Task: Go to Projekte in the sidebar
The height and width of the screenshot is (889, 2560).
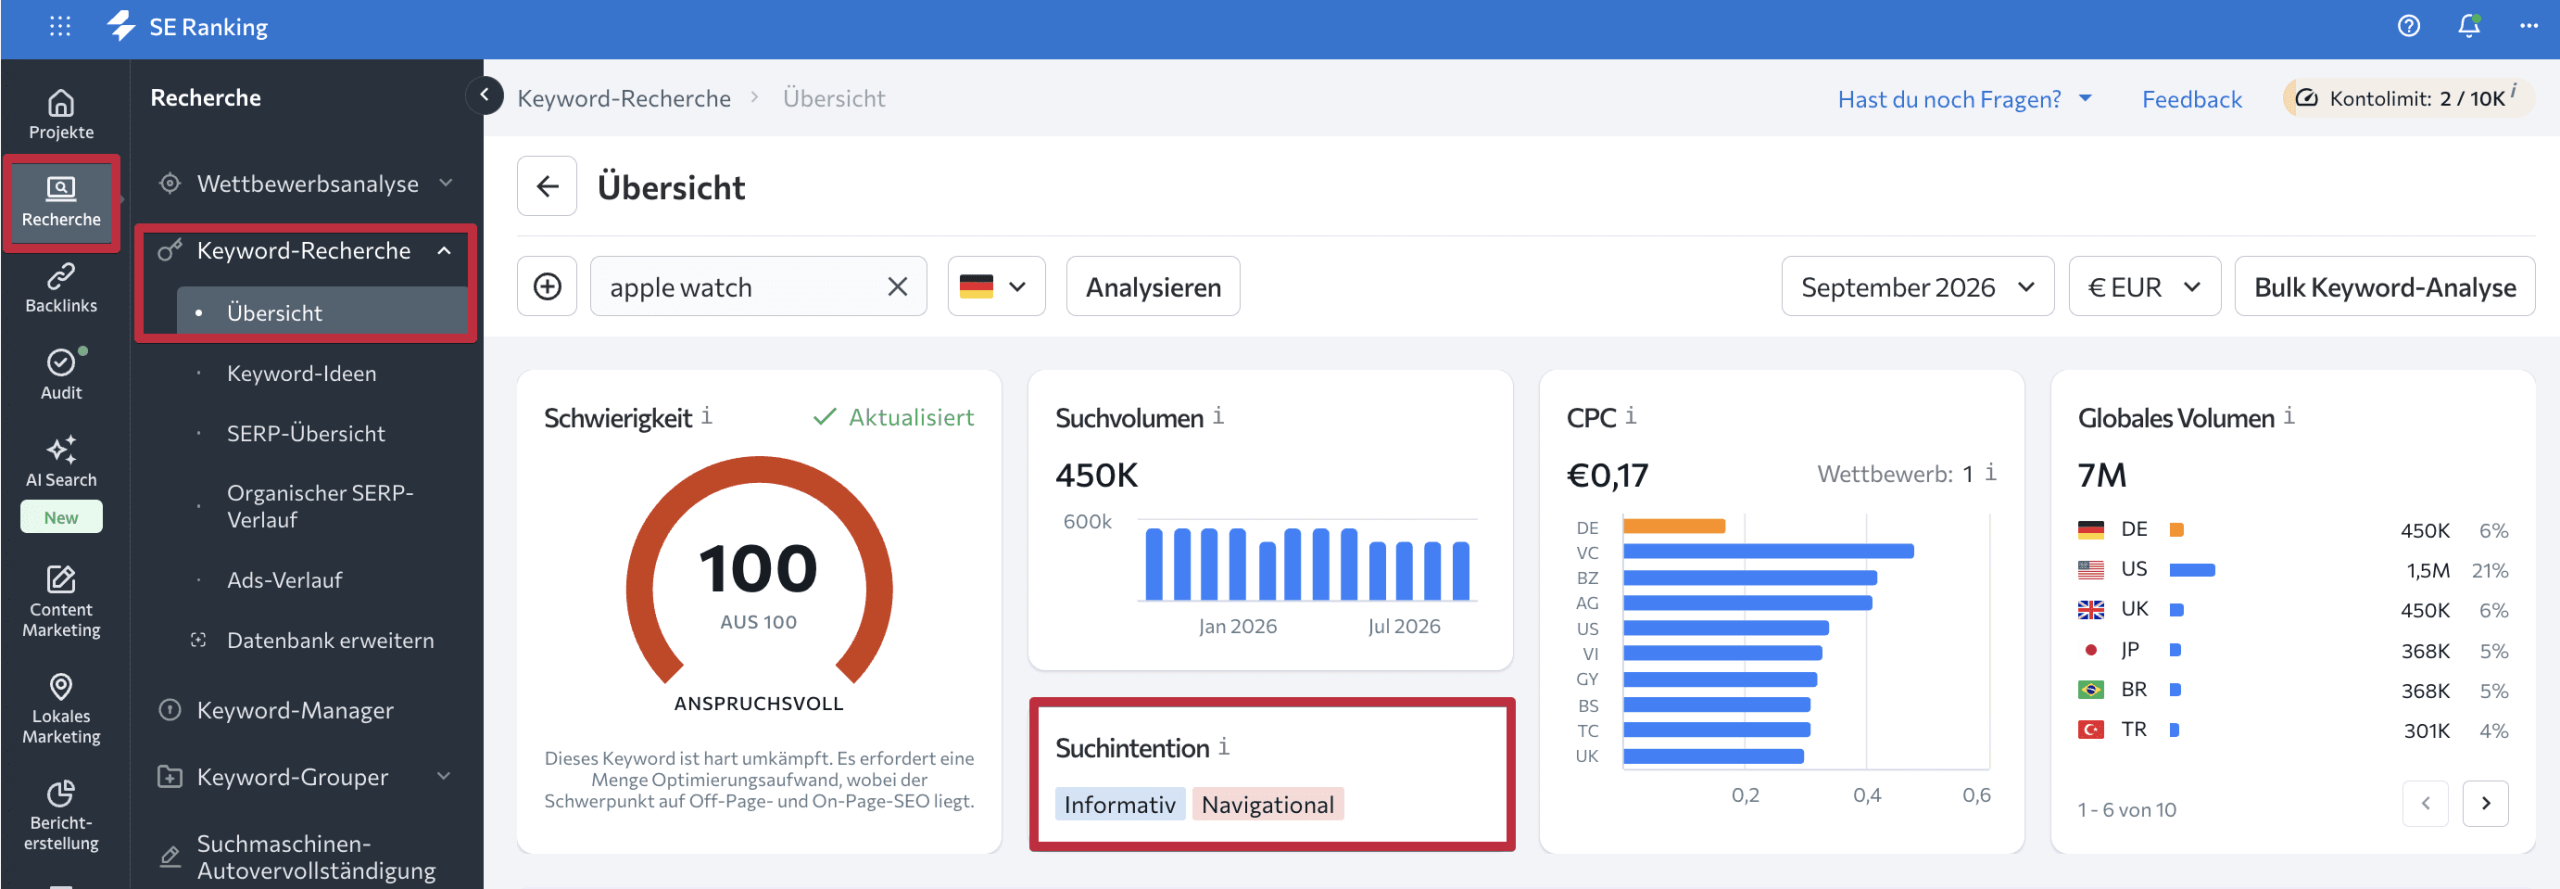Action: click(61, 114)
